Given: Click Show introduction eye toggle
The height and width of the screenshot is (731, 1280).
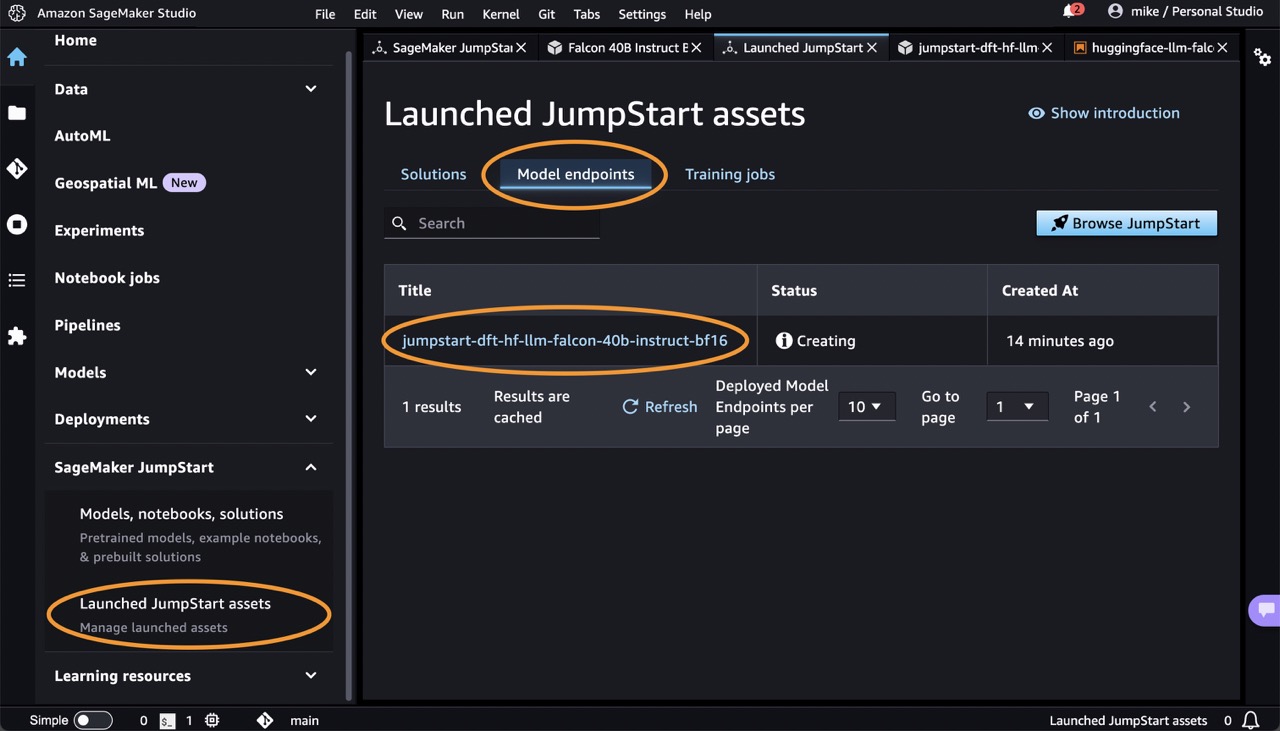Looking at the screenshot, I should point(1104,113).
